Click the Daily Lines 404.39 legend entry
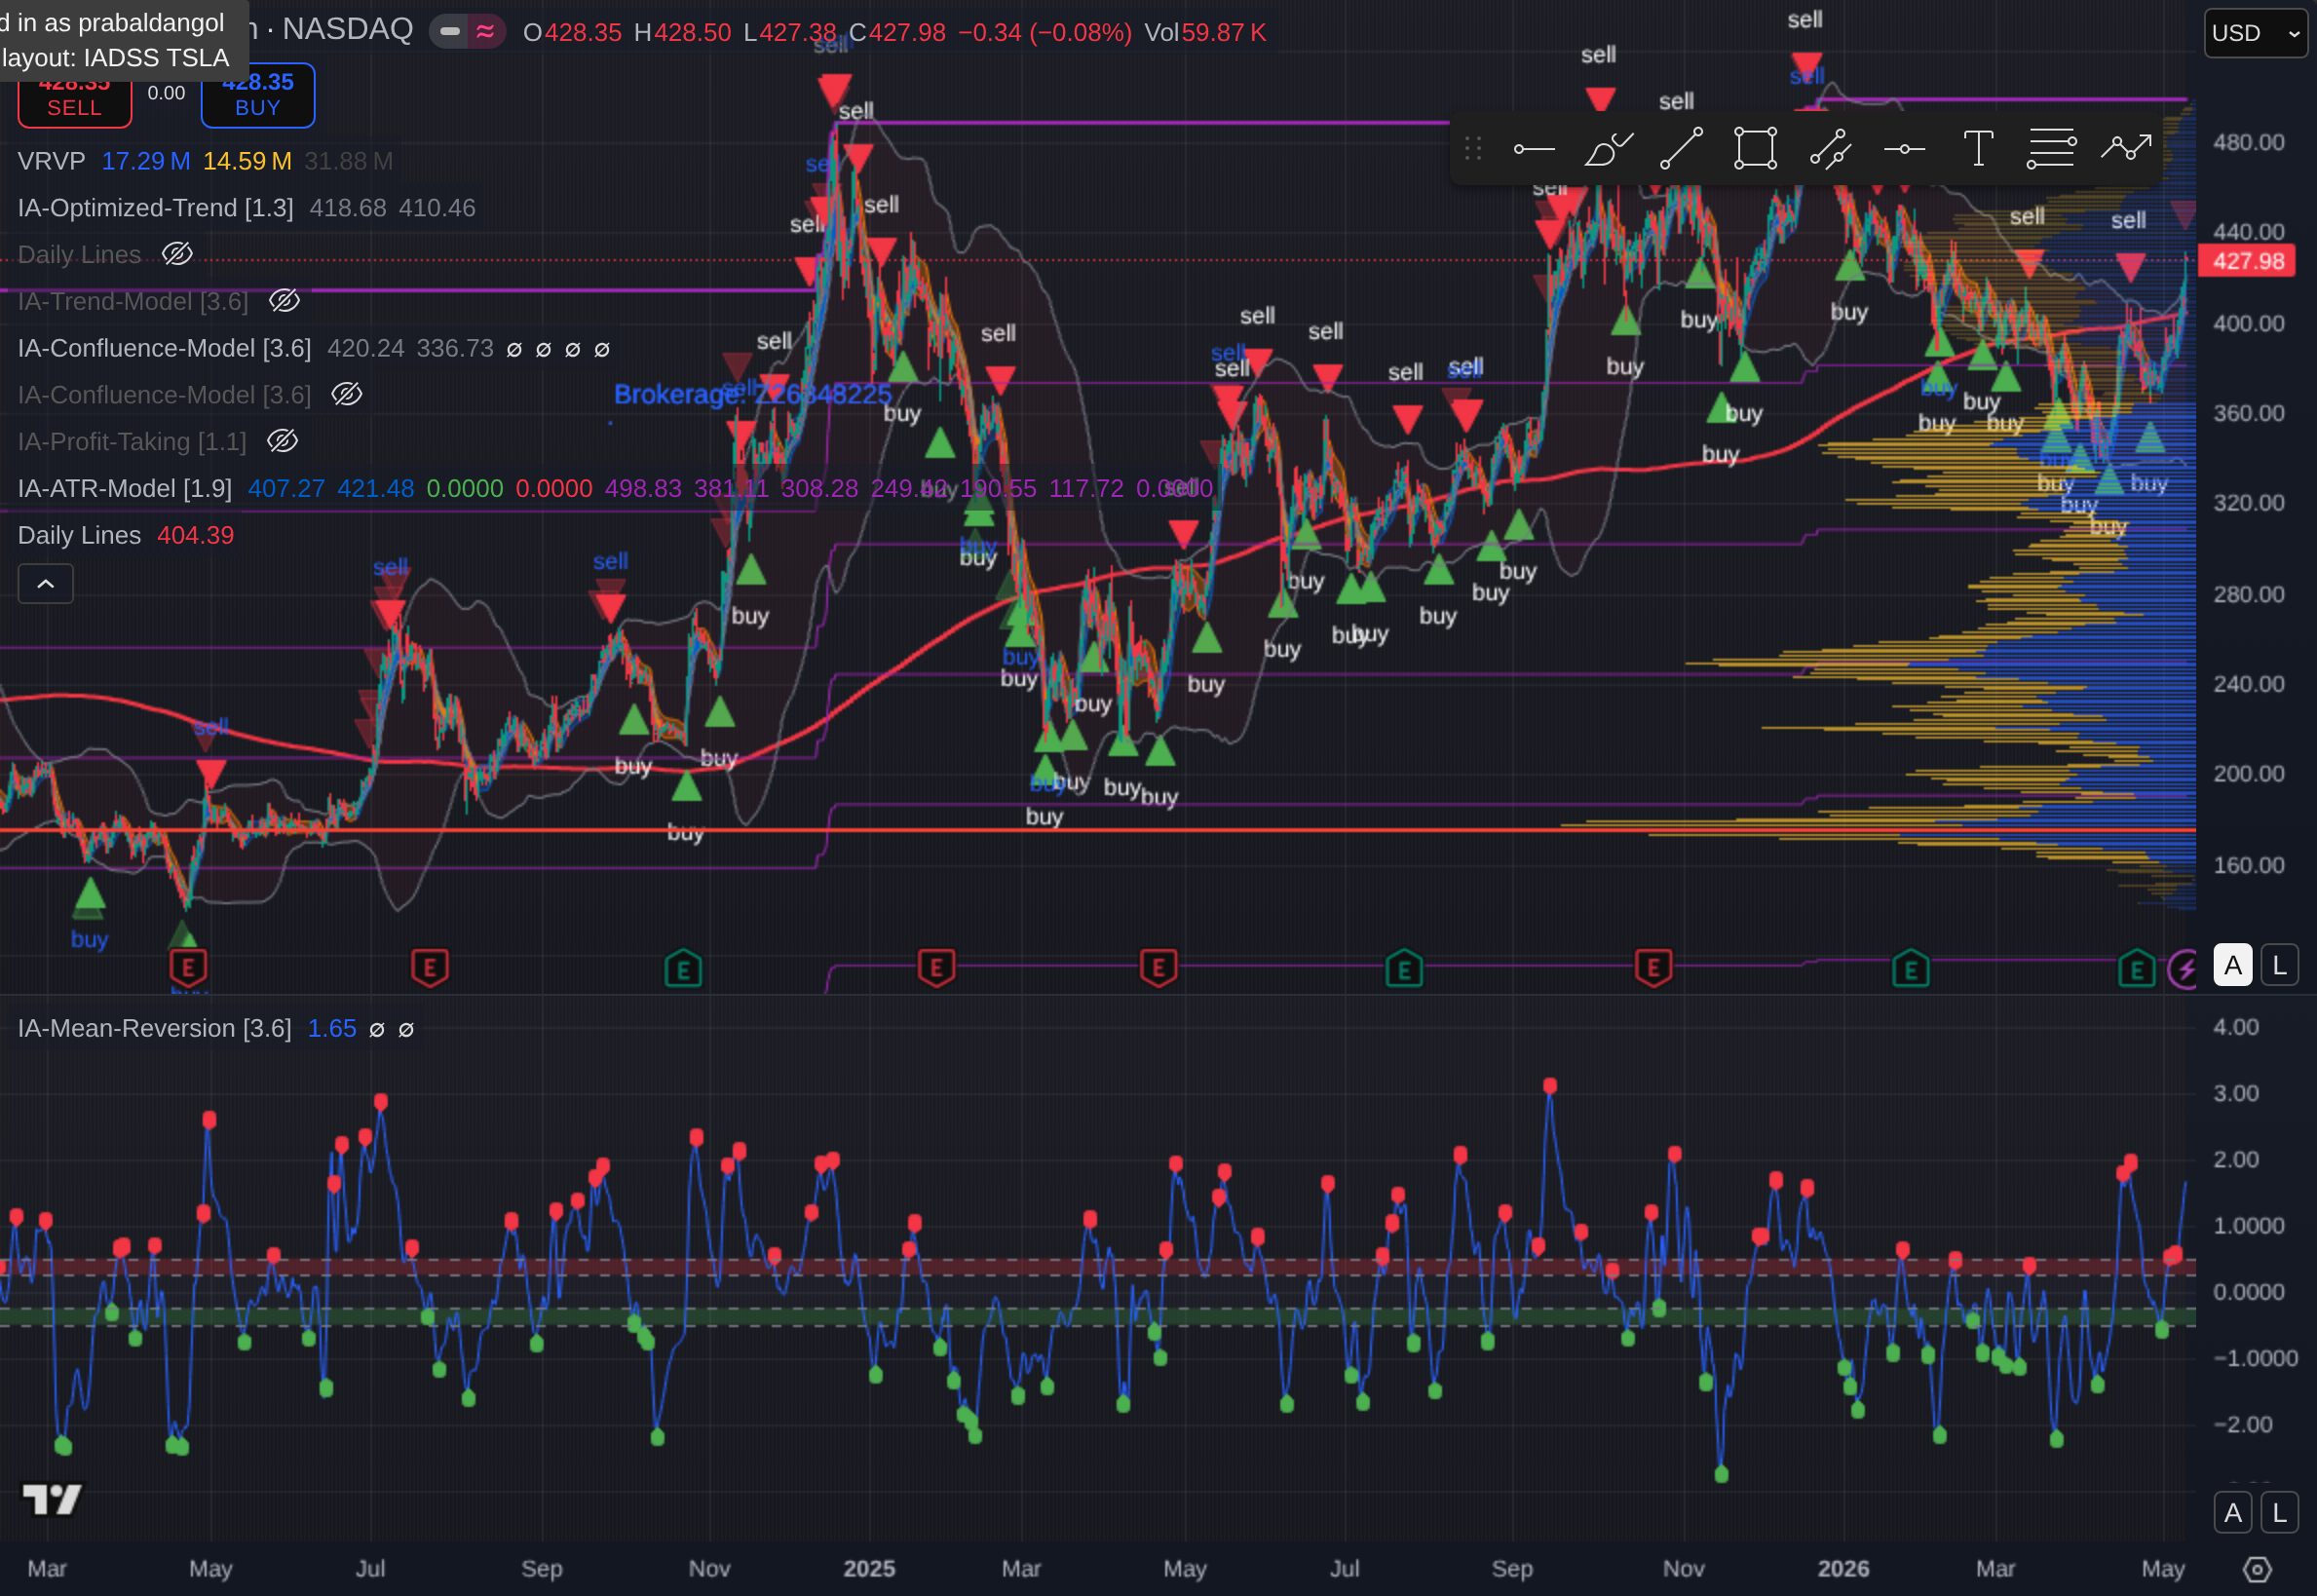This screenshot has height=1596, width=2317. 126,535
